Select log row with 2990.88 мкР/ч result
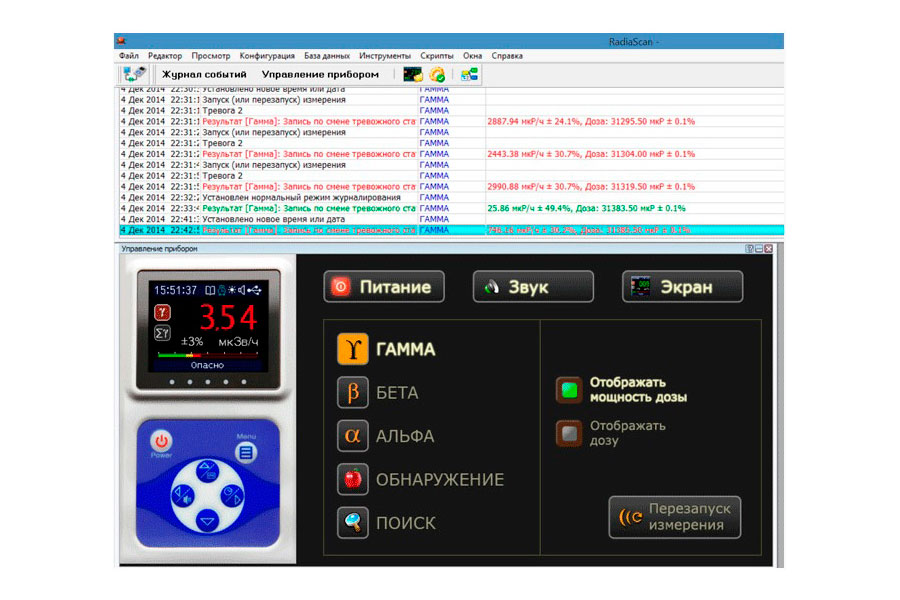This screenshot has height=600, width=900. [x=451, y=187]
